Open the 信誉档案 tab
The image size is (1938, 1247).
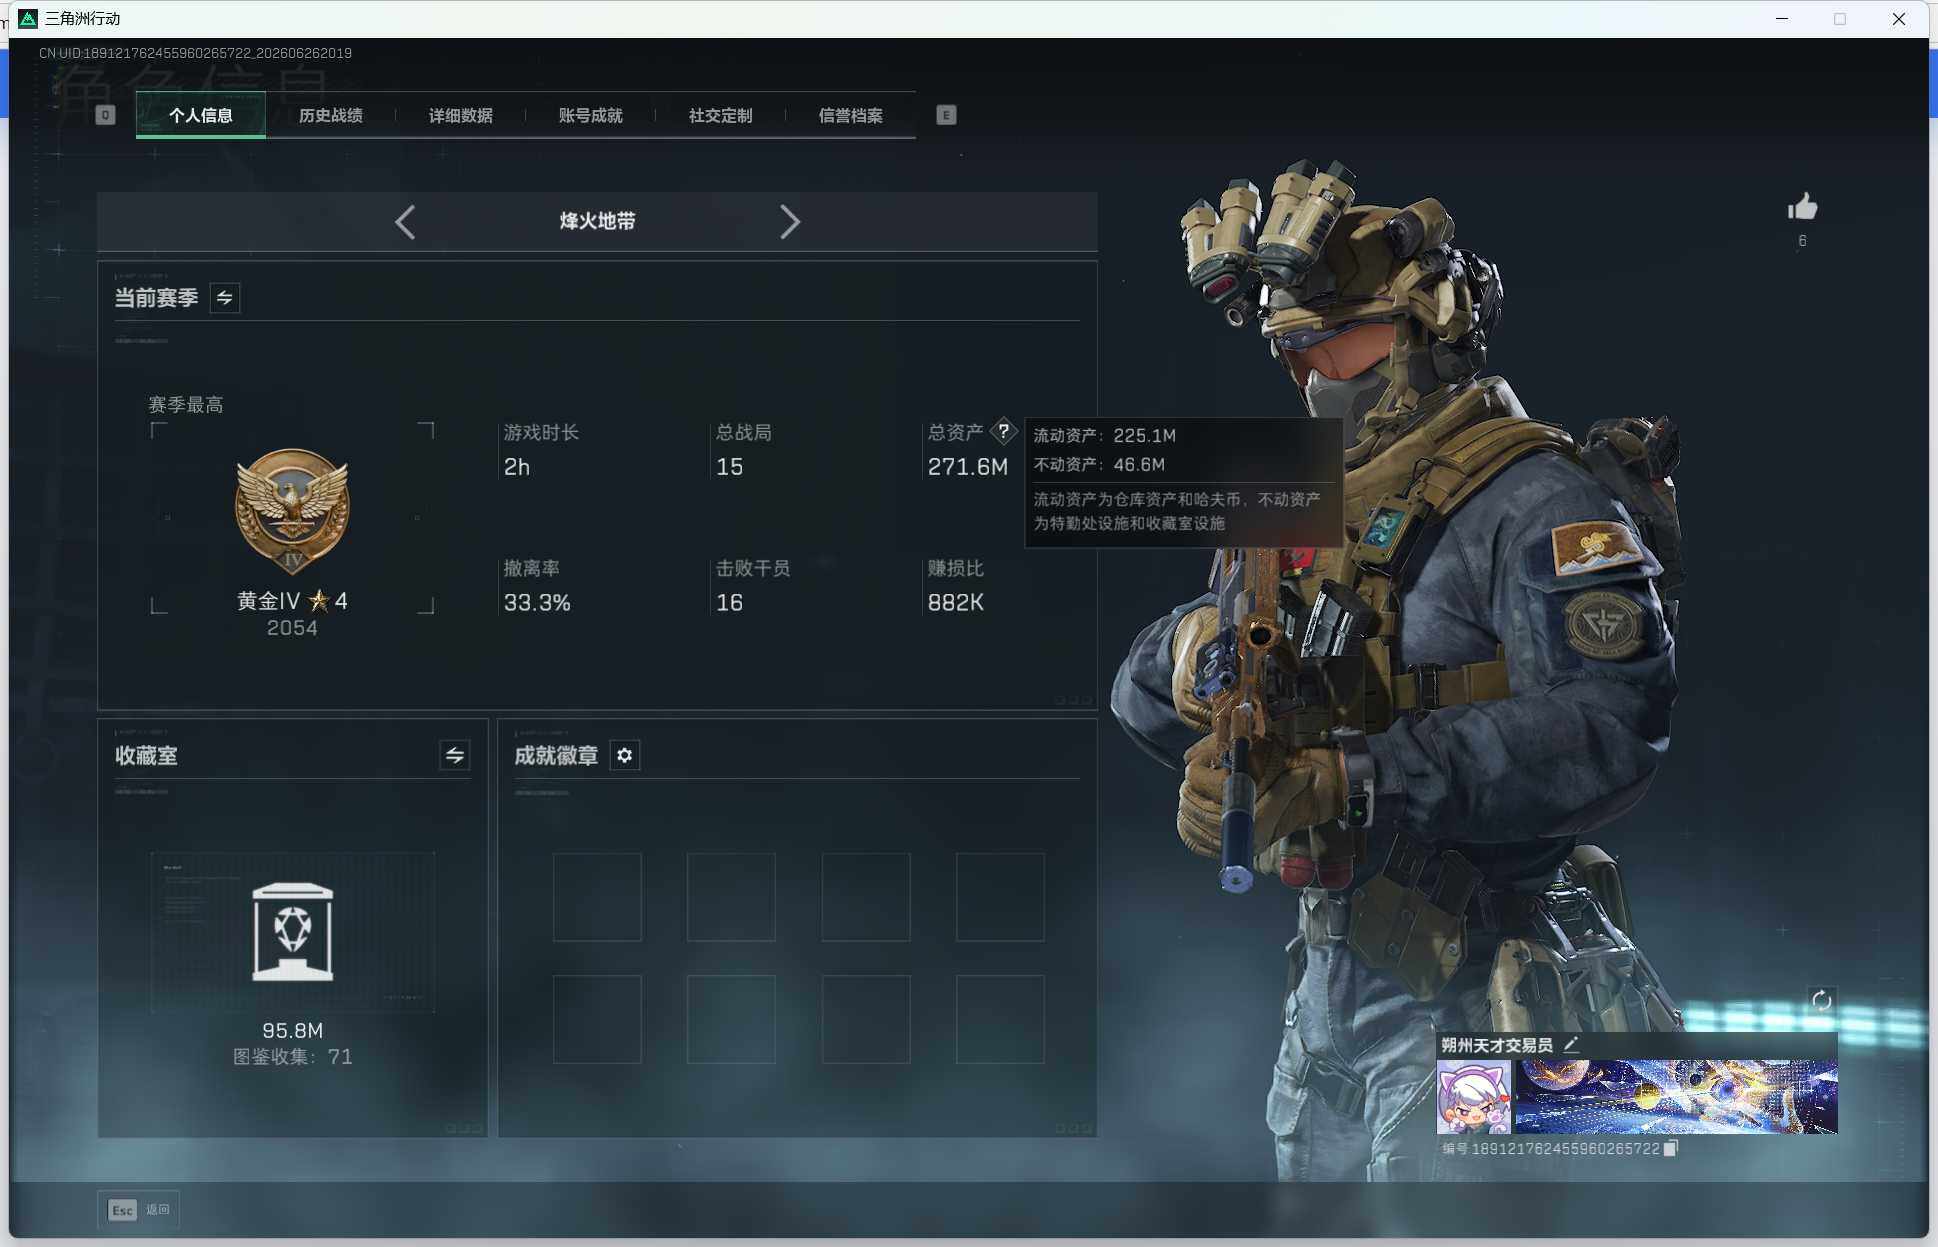click(851, 115)
